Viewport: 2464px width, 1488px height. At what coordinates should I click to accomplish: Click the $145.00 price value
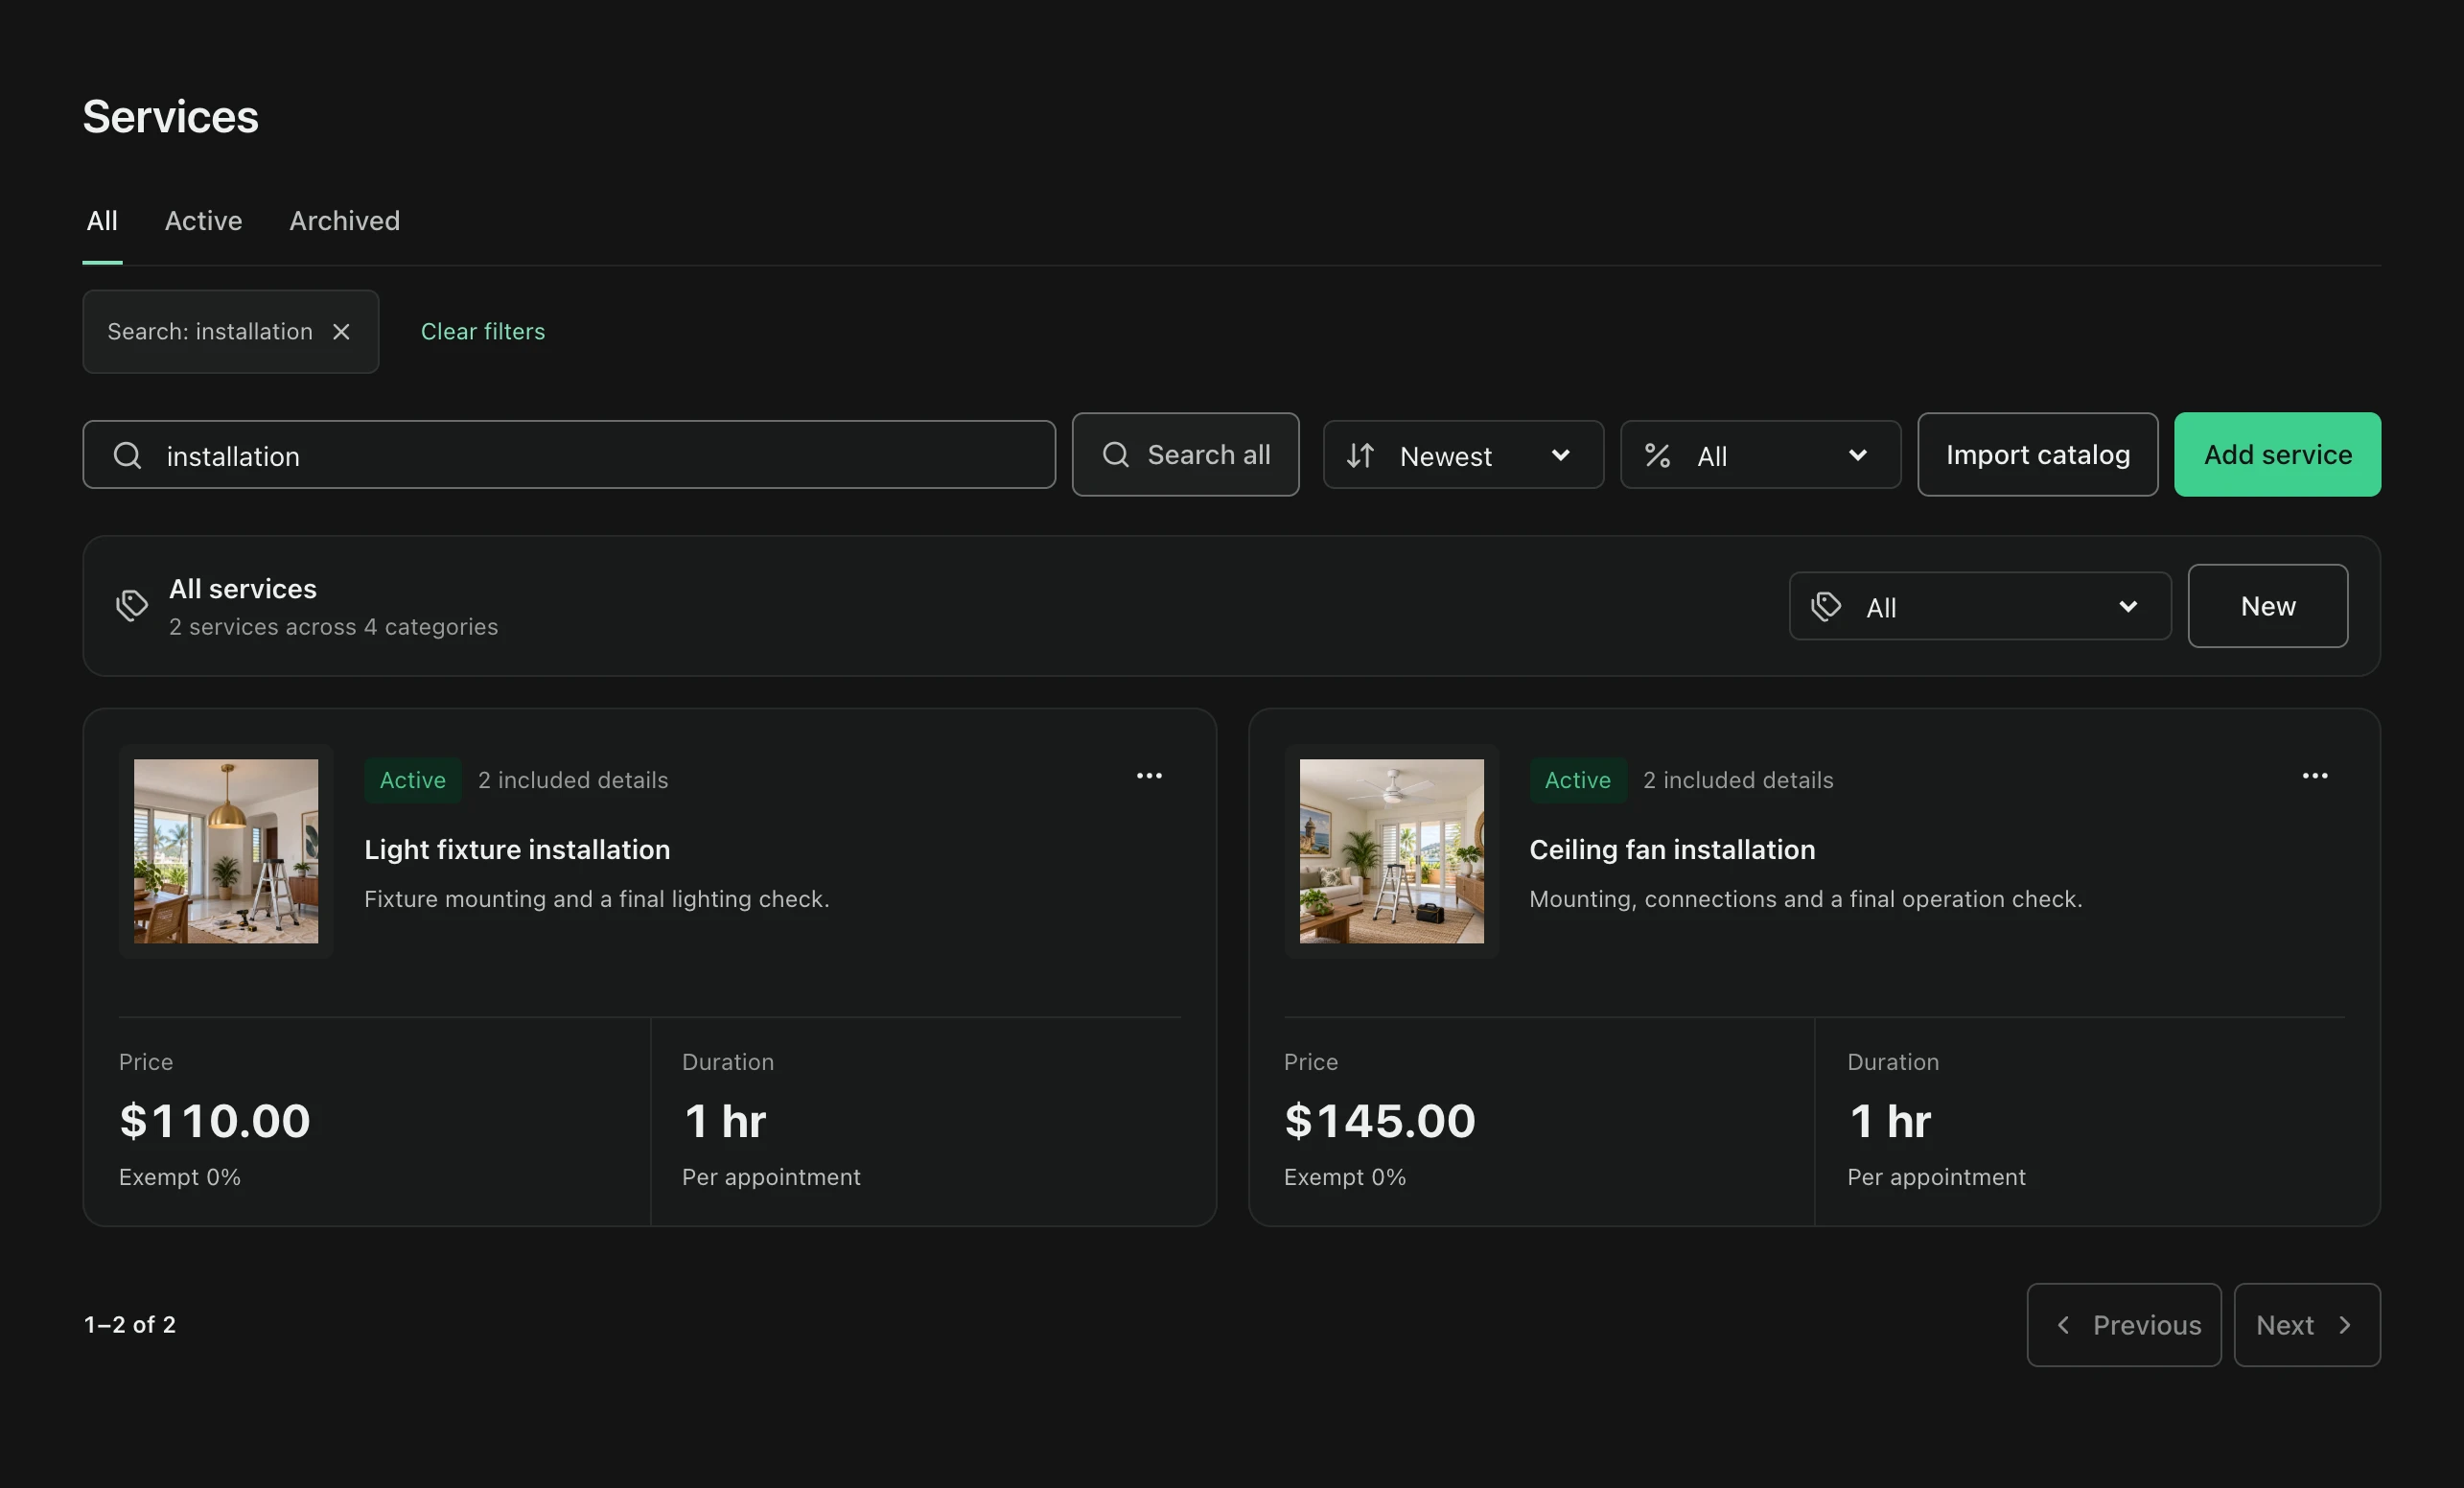tap(1380, 1120)
